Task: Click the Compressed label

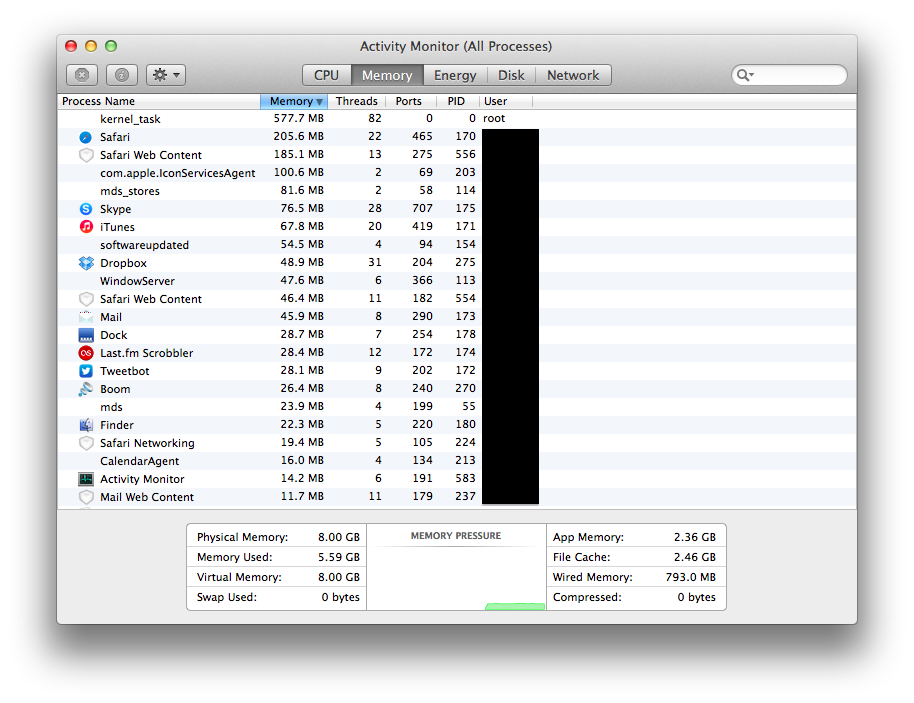Action: pyautogui.click(x=587, y=597)
